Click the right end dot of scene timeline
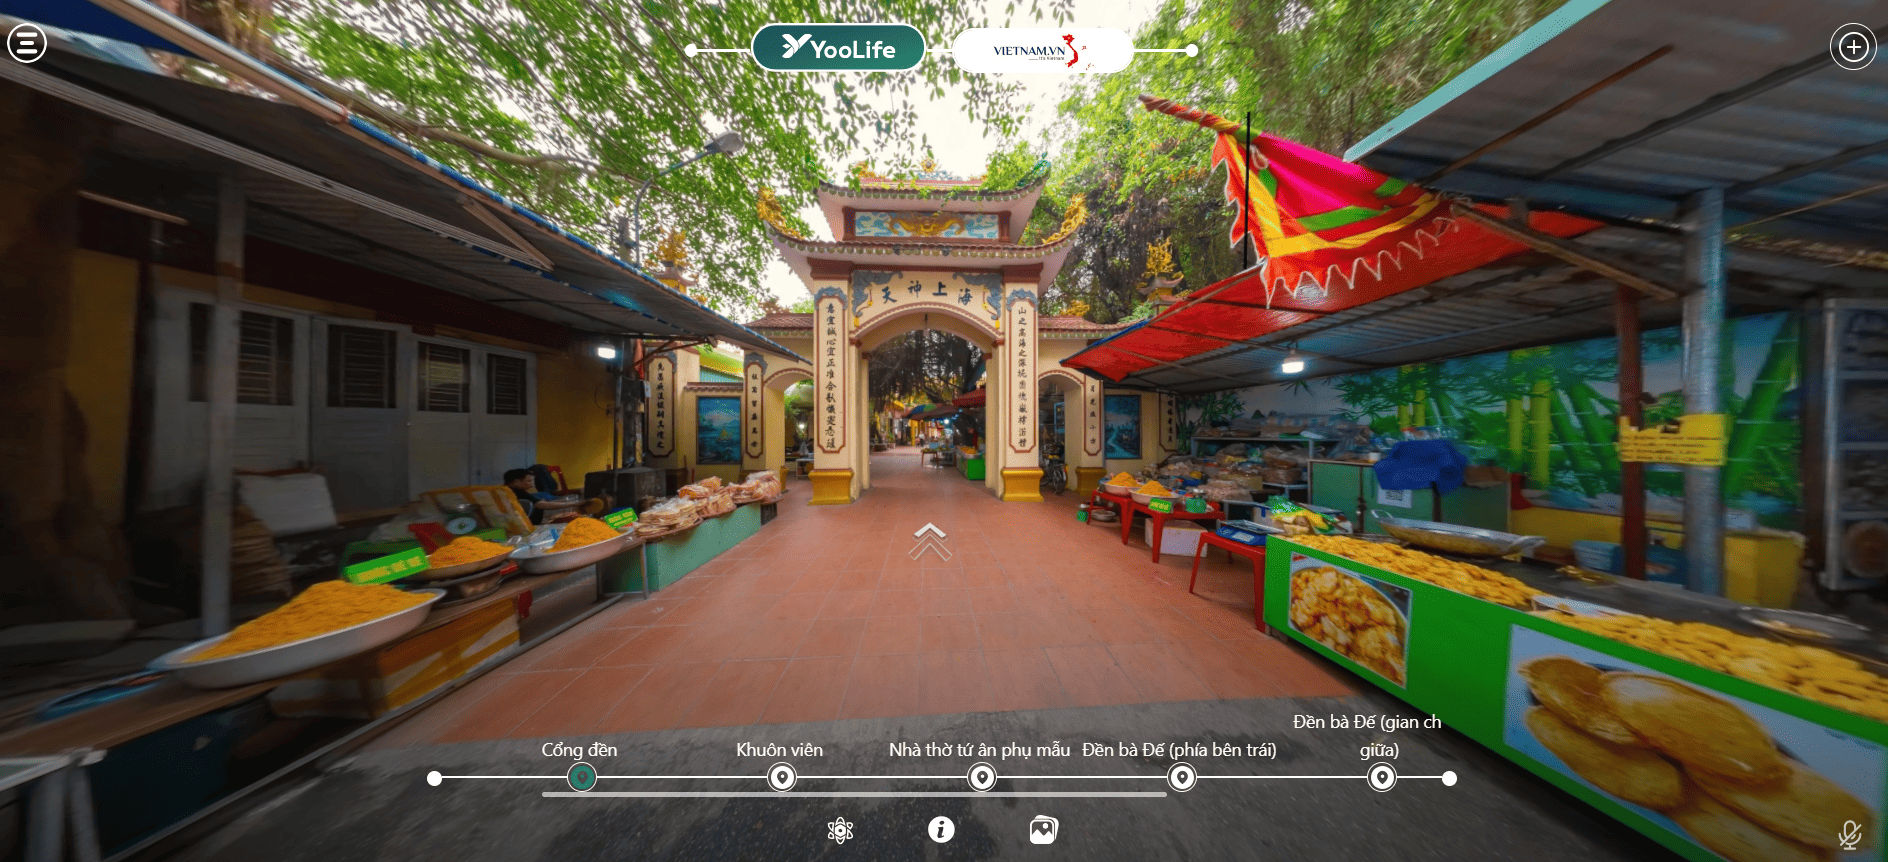This screenshot has height=862, width=1888. (x=1449, y=778)
